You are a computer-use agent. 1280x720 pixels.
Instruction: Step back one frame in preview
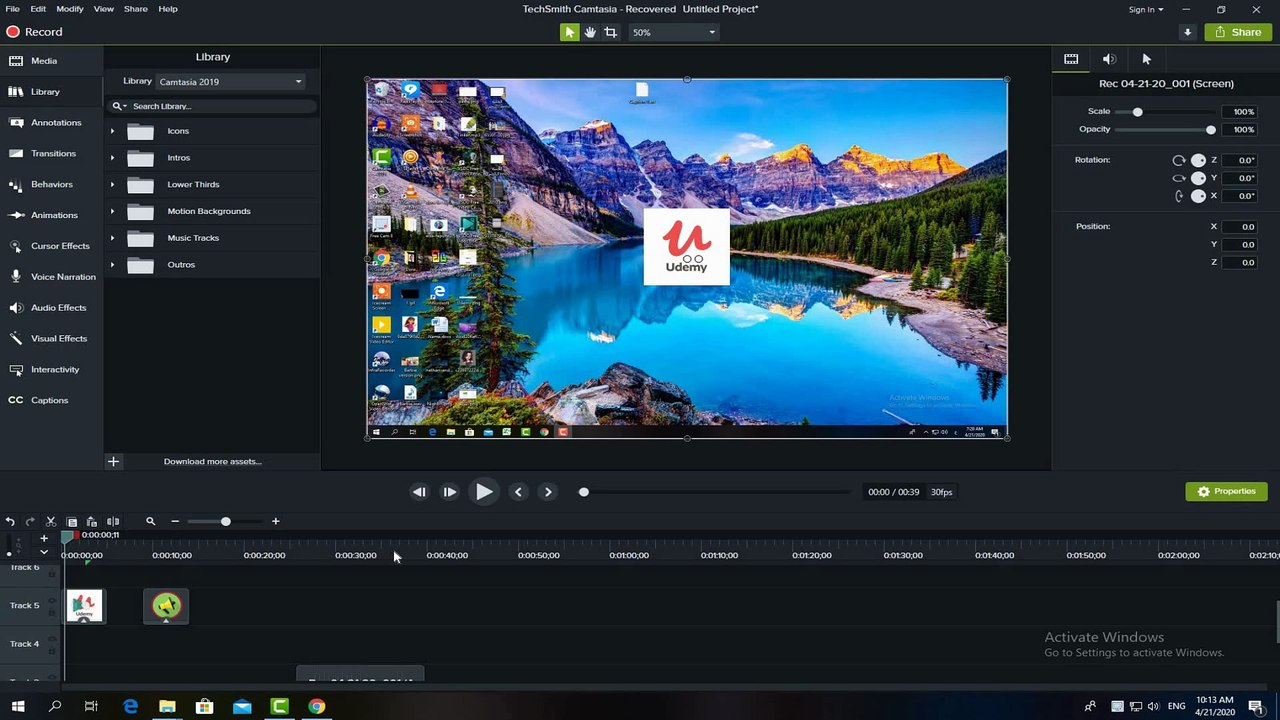tap(419, 492)
